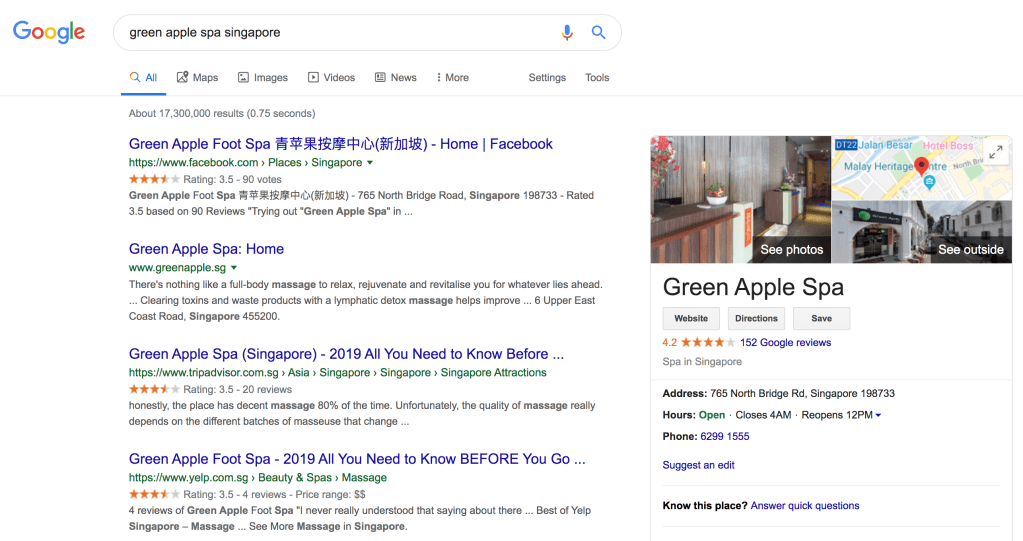Open the Videos results tab
1023x541 pixels.
click(x=331, y=77)
